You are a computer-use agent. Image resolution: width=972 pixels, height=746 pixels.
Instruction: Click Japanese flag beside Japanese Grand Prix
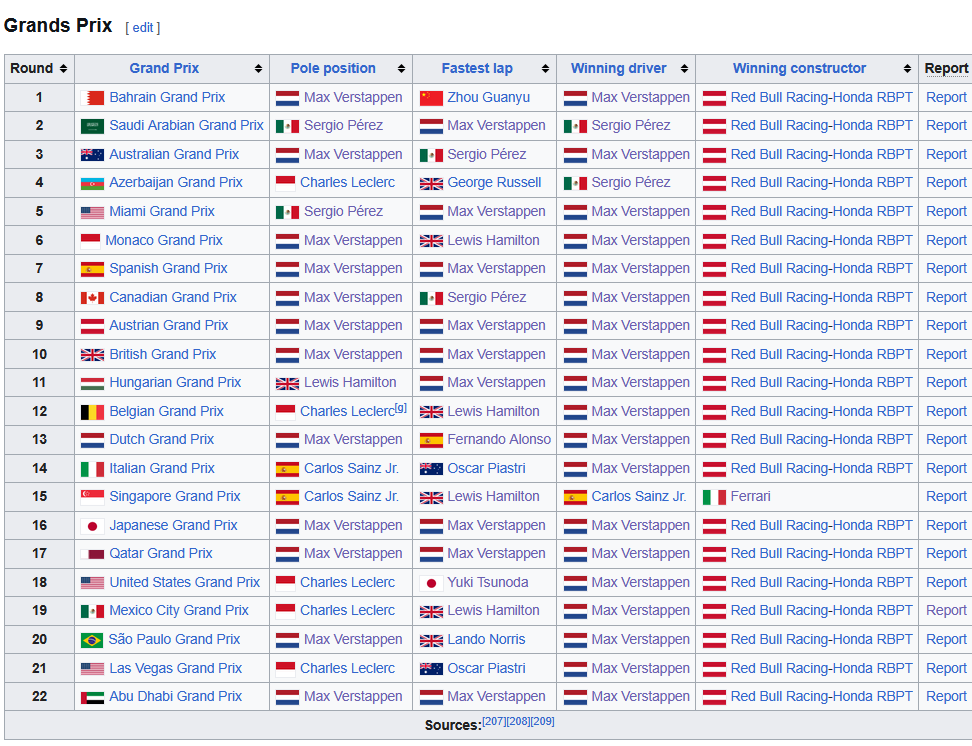pos(92,526)
